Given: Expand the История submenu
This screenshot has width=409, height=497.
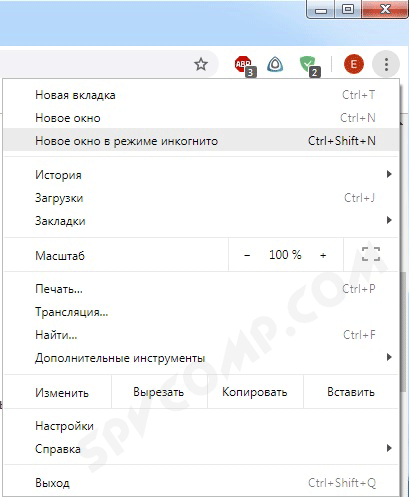Looking at the screenshot, I should point(201,174).
